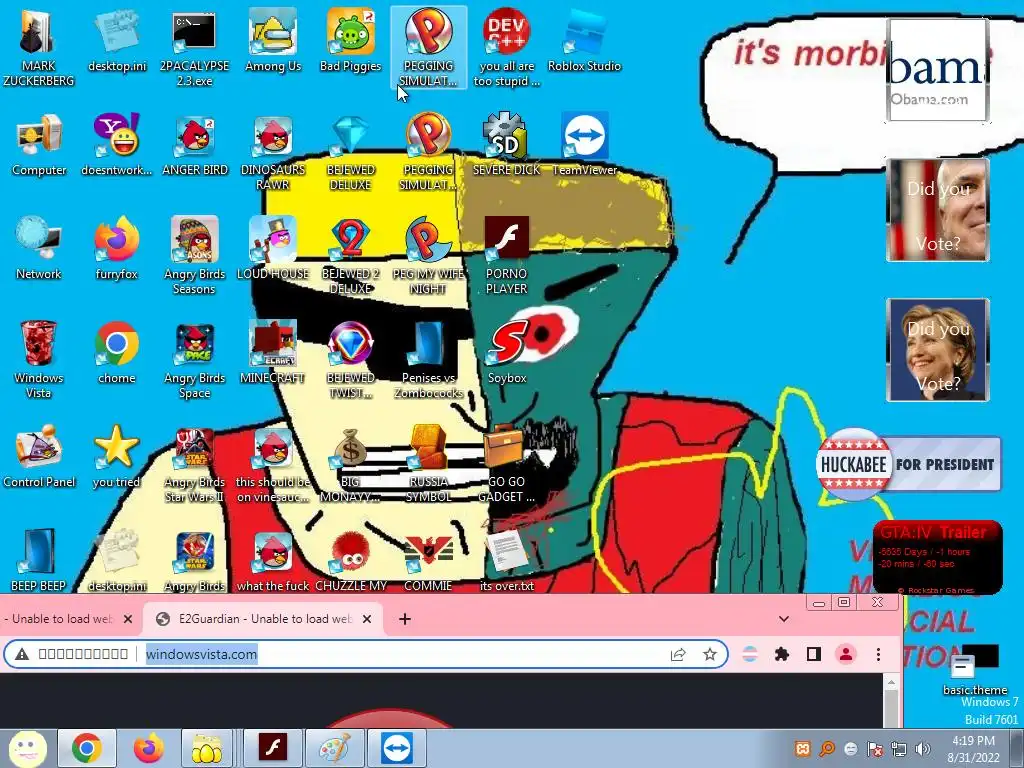The image size is (1024, 768).
Task: Click the BIG MONAYY money bag icon
Action: tap(351, 464)
